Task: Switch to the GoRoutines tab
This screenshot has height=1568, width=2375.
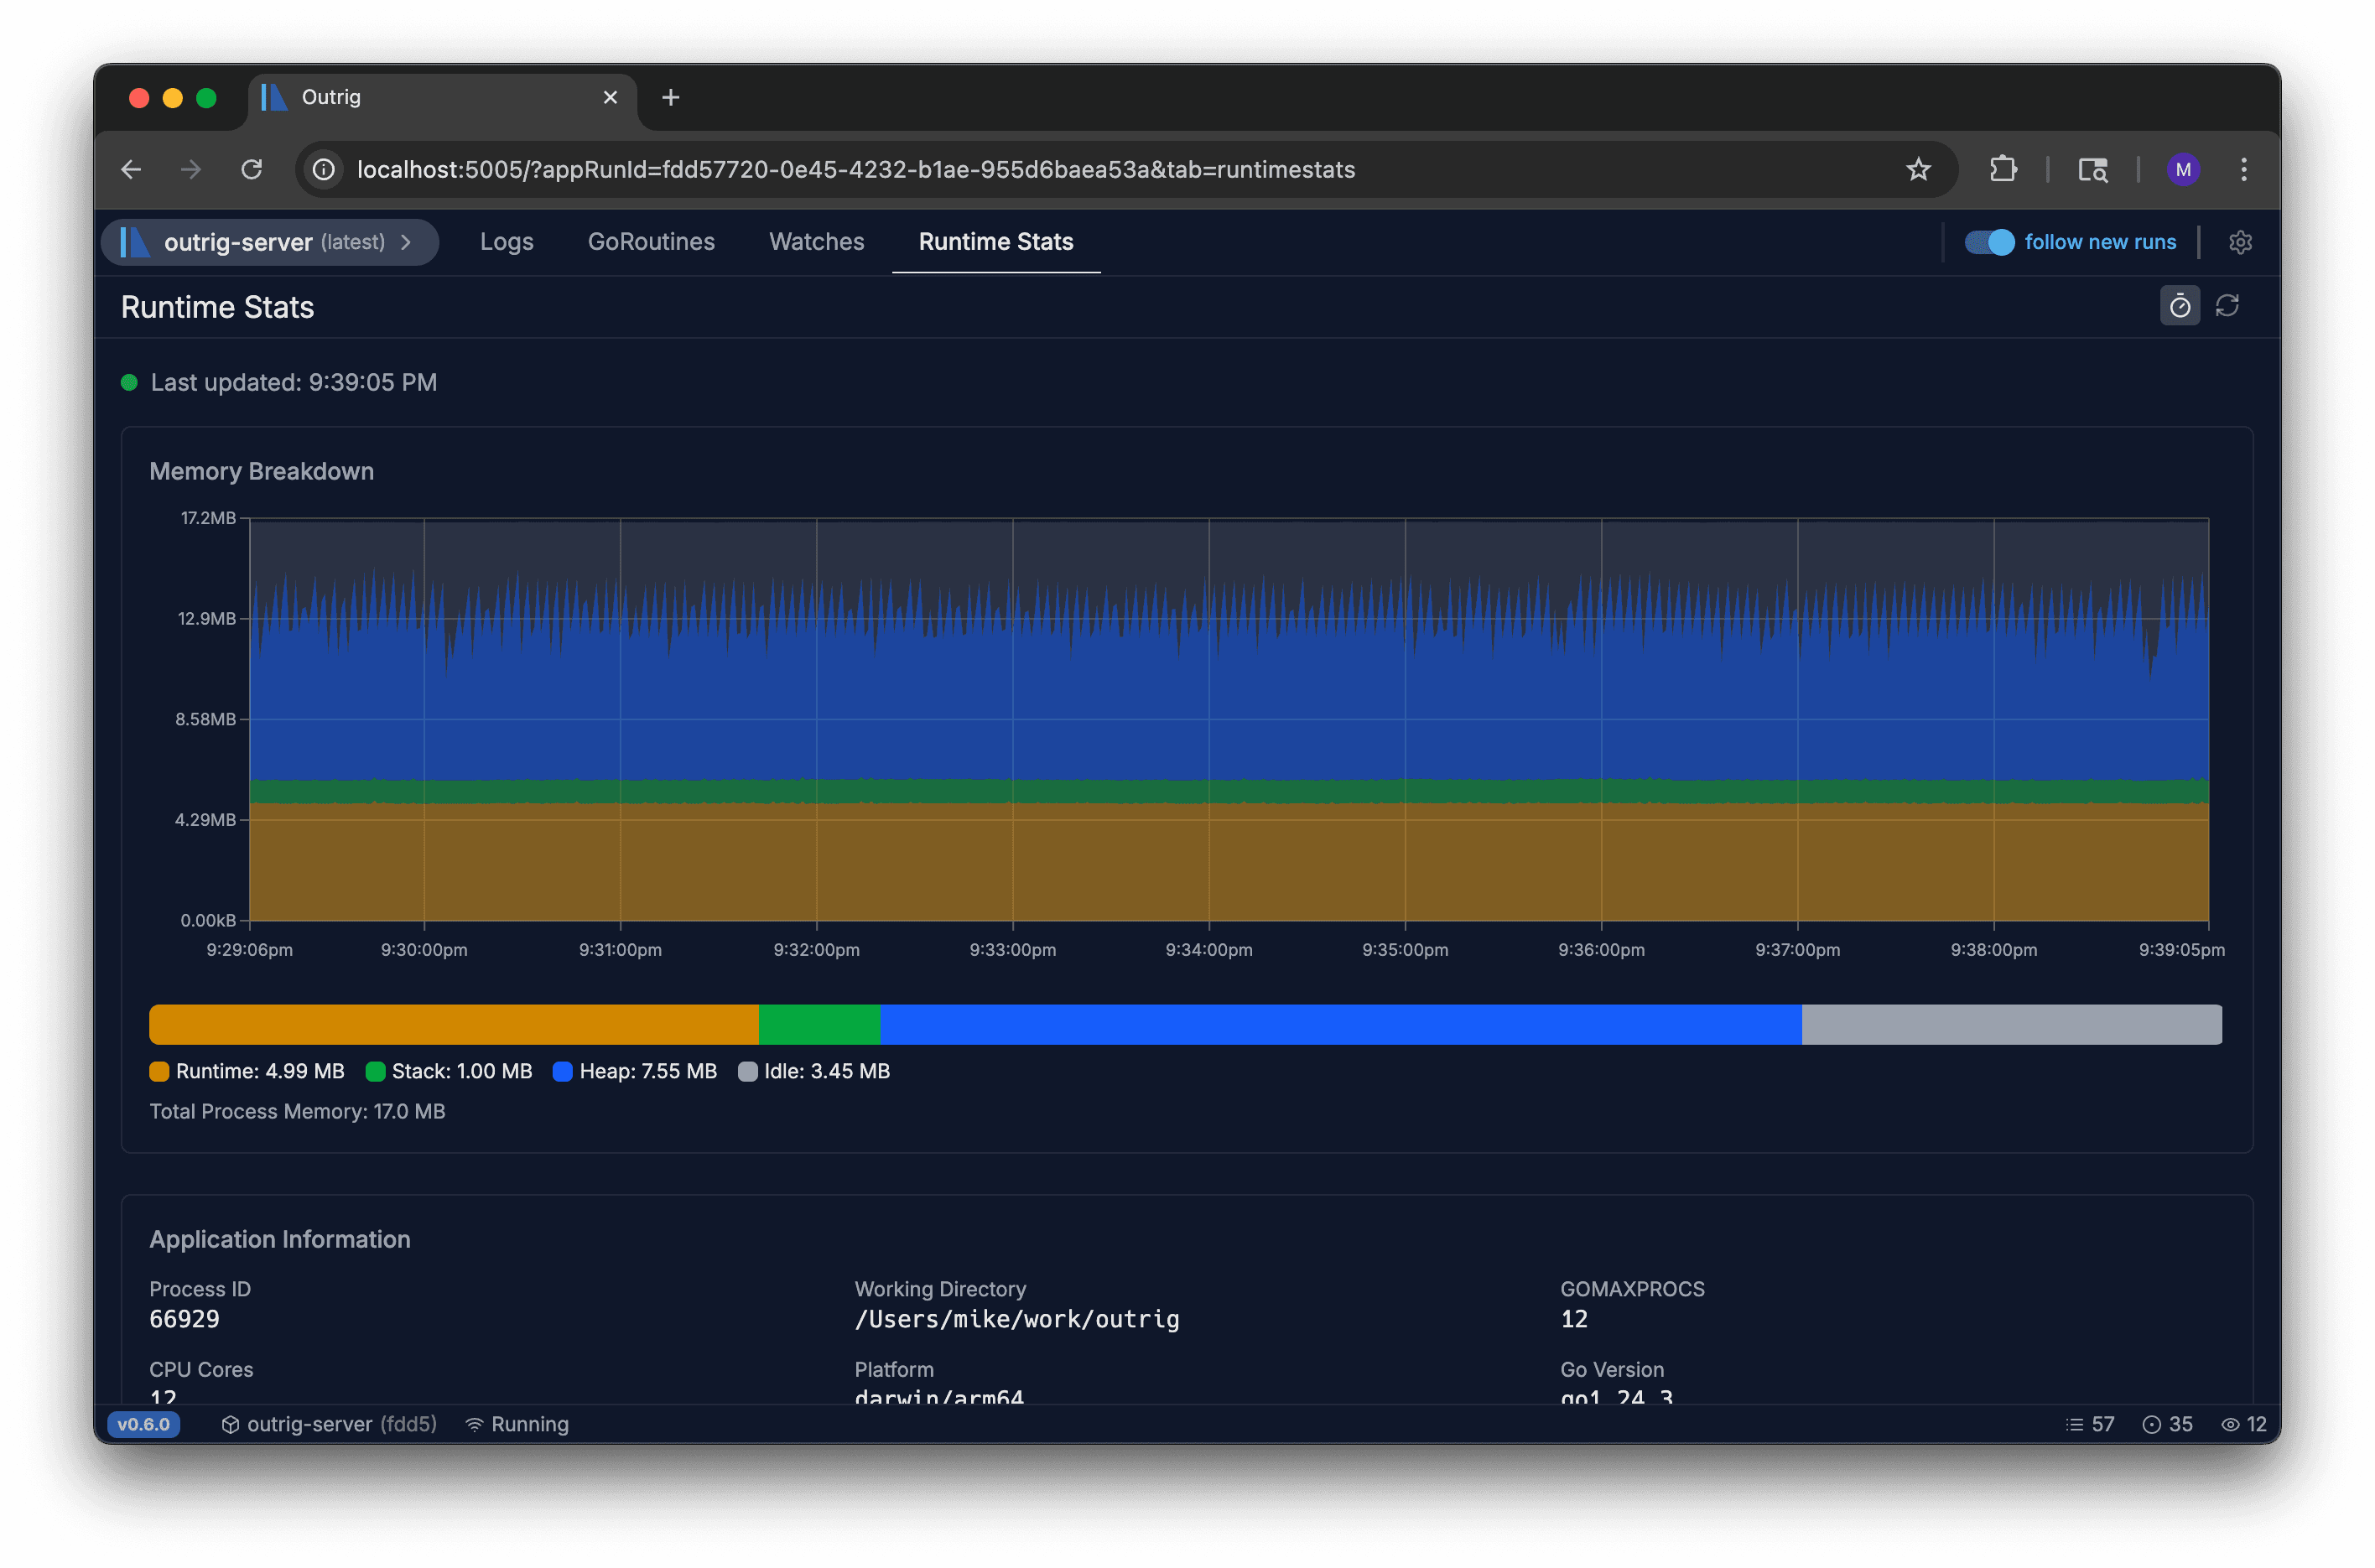Action: click(x=651, y=242)
